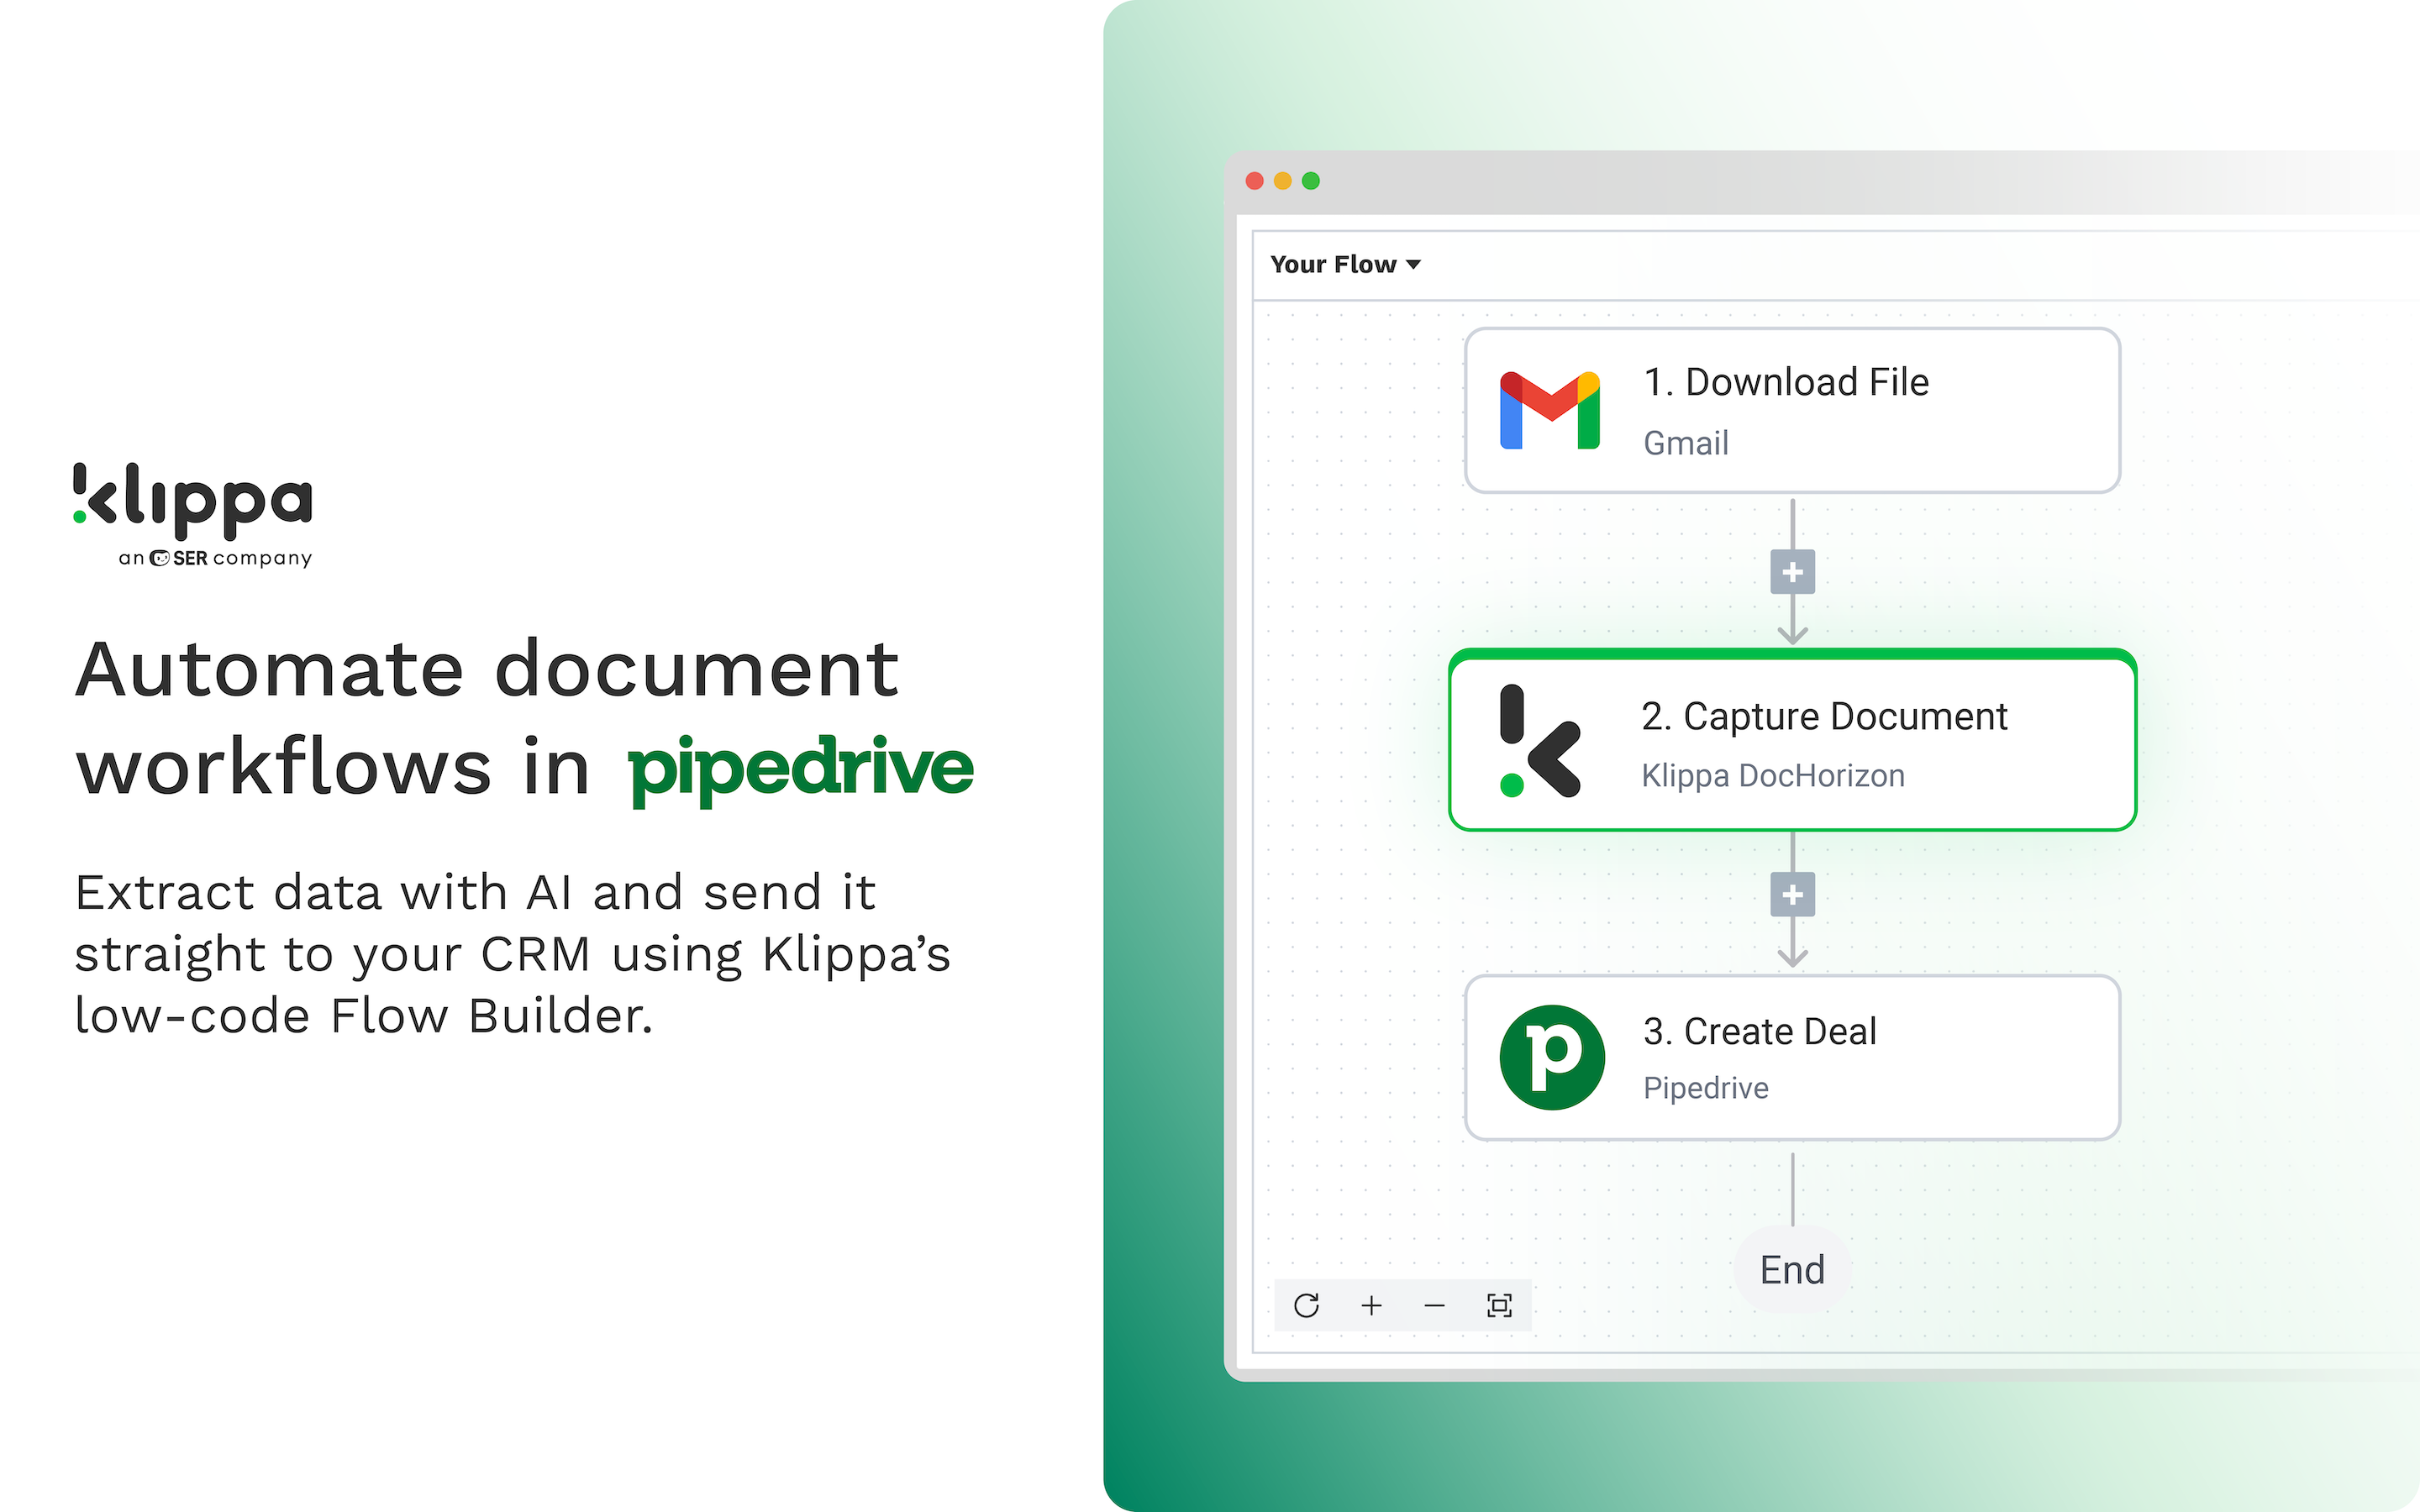
Task: Click the SER company emblem
Action: pyautogui.click(x=159, y=558)
